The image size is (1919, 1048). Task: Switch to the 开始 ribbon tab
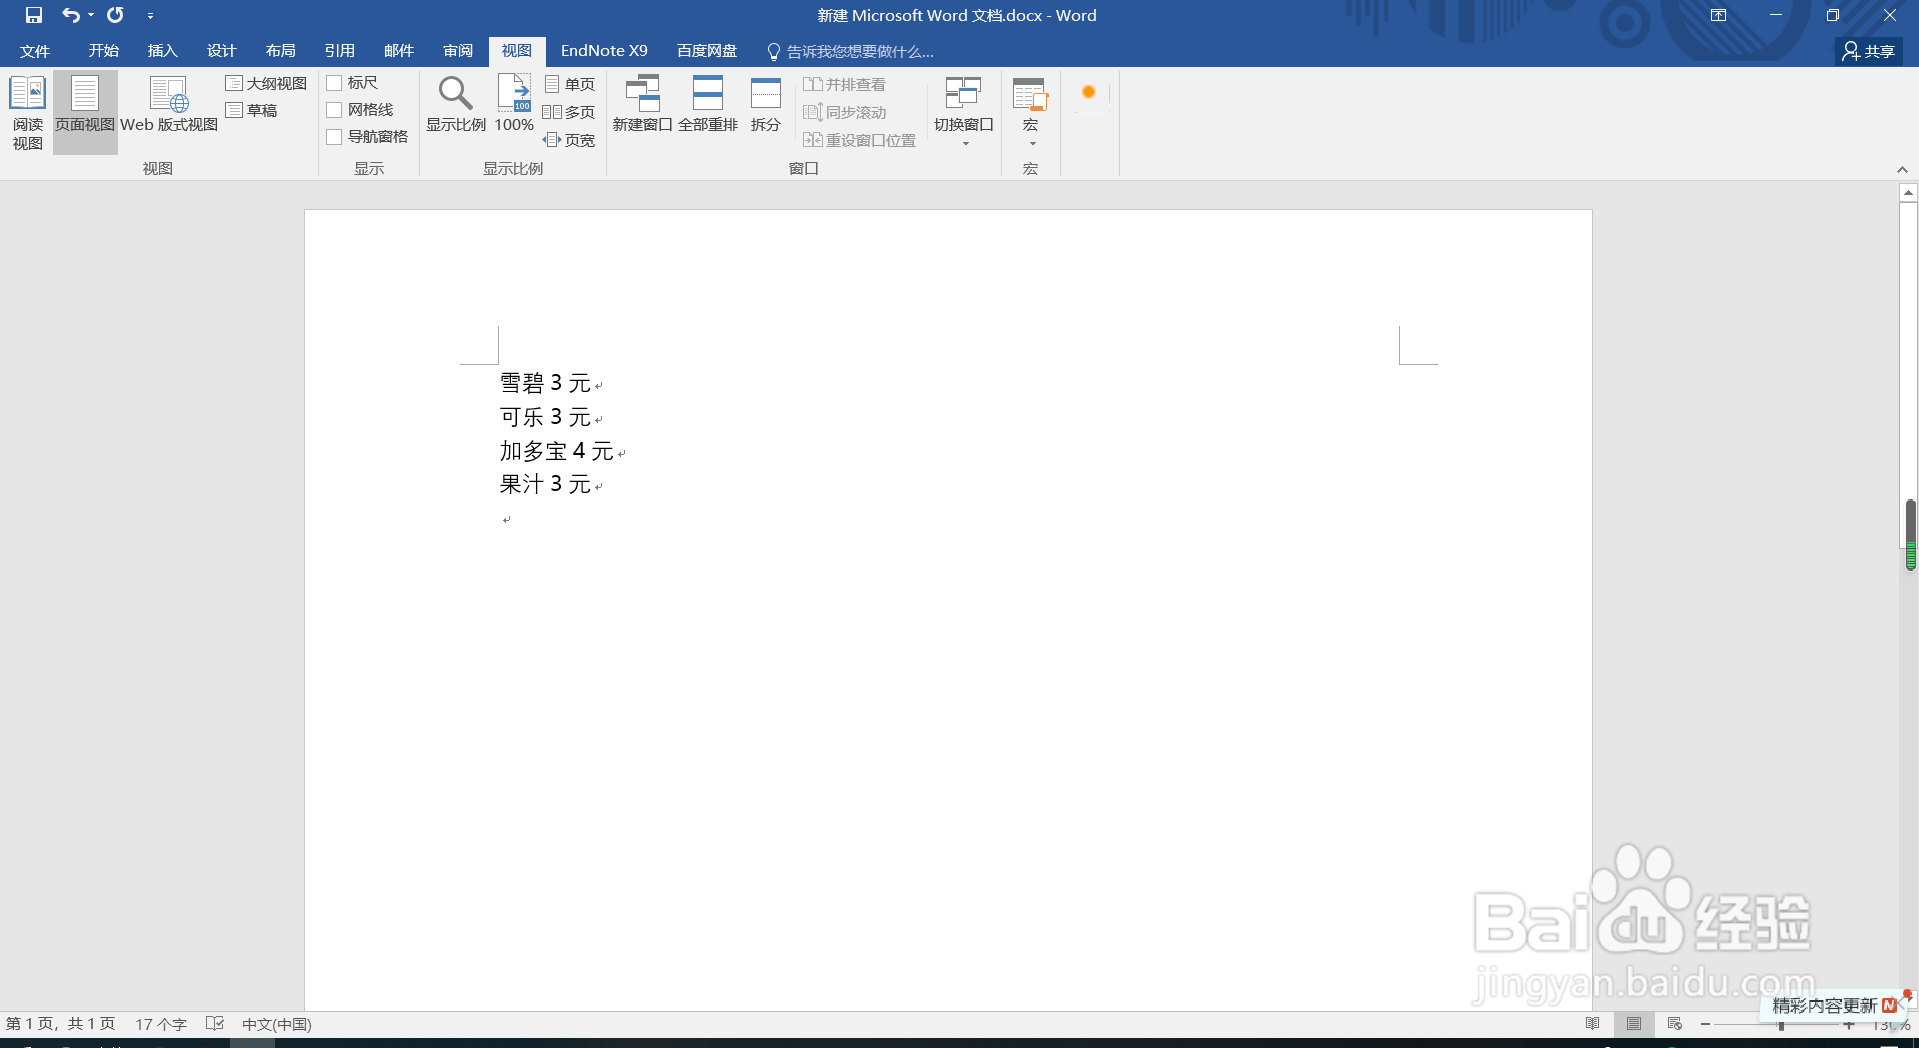coord(102,50)
